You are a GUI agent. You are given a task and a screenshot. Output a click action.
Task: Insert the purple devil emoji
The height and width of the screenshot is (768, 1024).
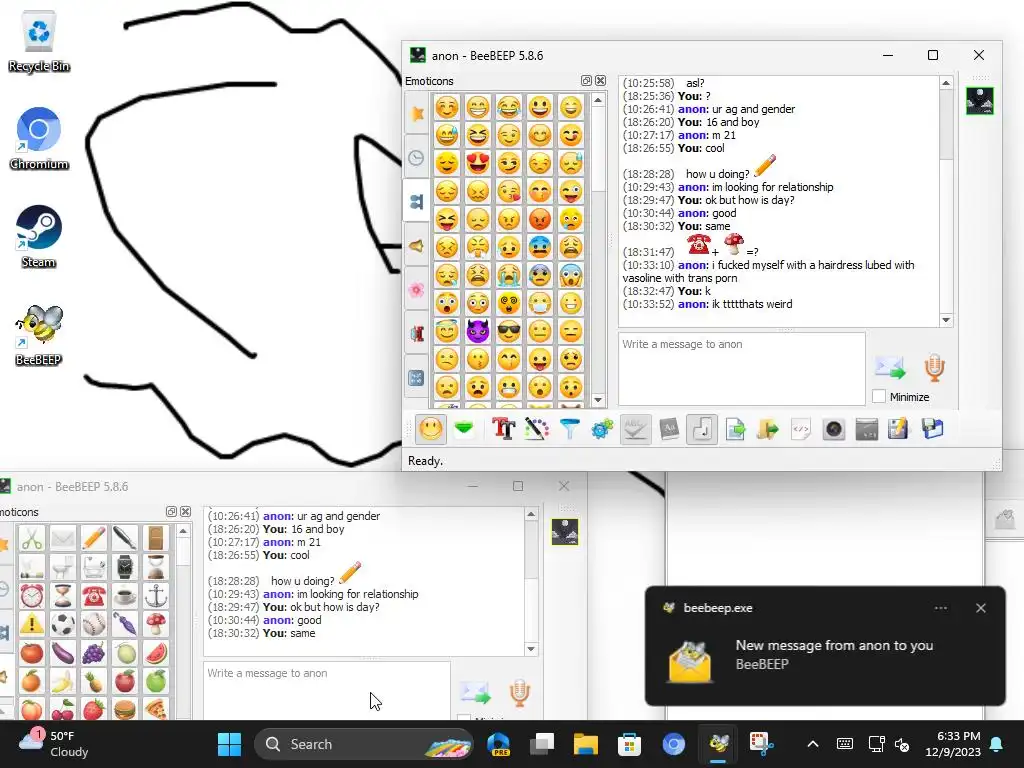[x=477, y=331]
